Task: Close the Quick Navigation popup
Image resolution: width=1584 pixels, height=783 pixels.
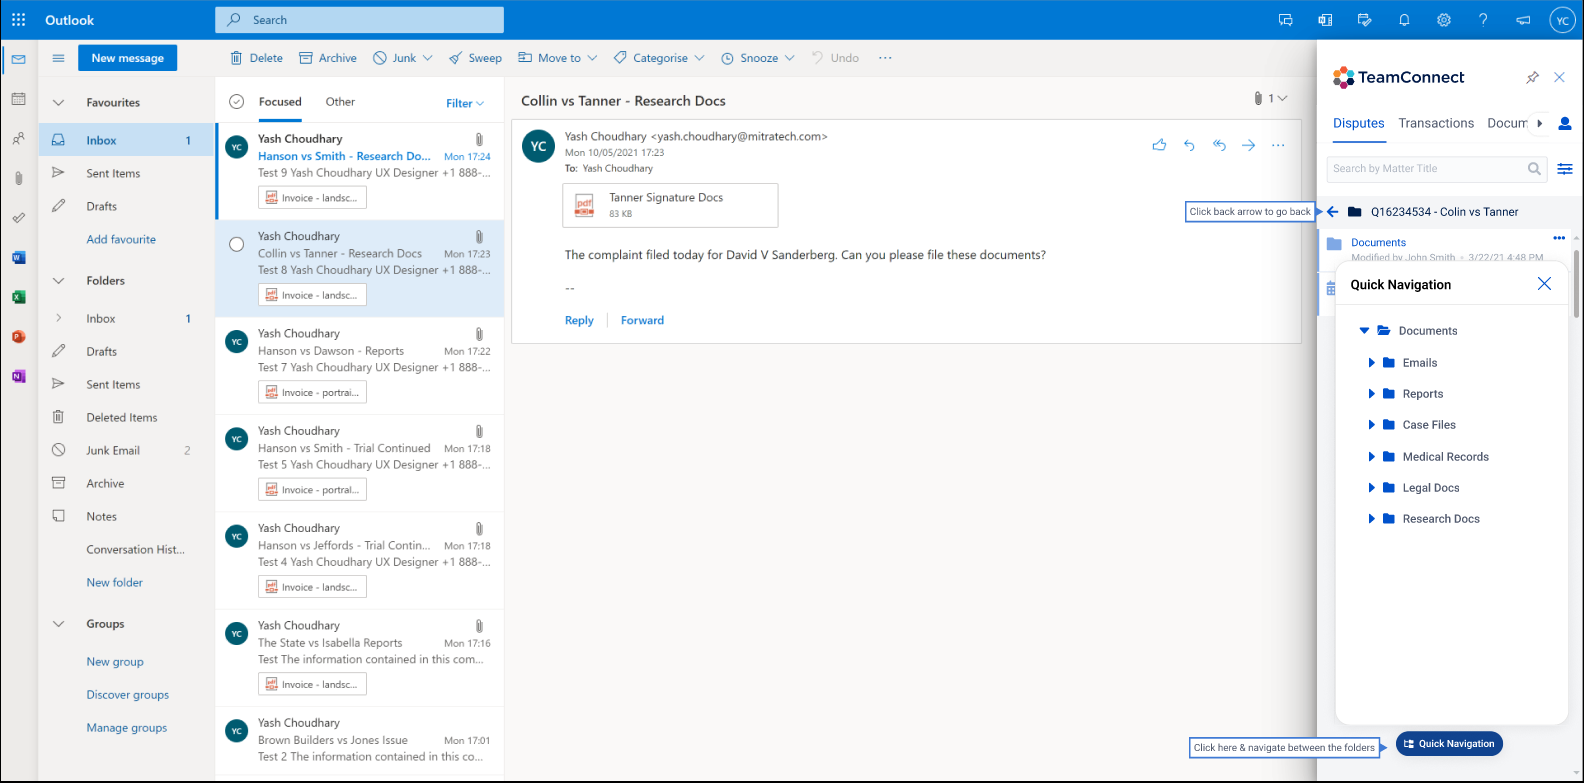Action: tap(1544, 284)
